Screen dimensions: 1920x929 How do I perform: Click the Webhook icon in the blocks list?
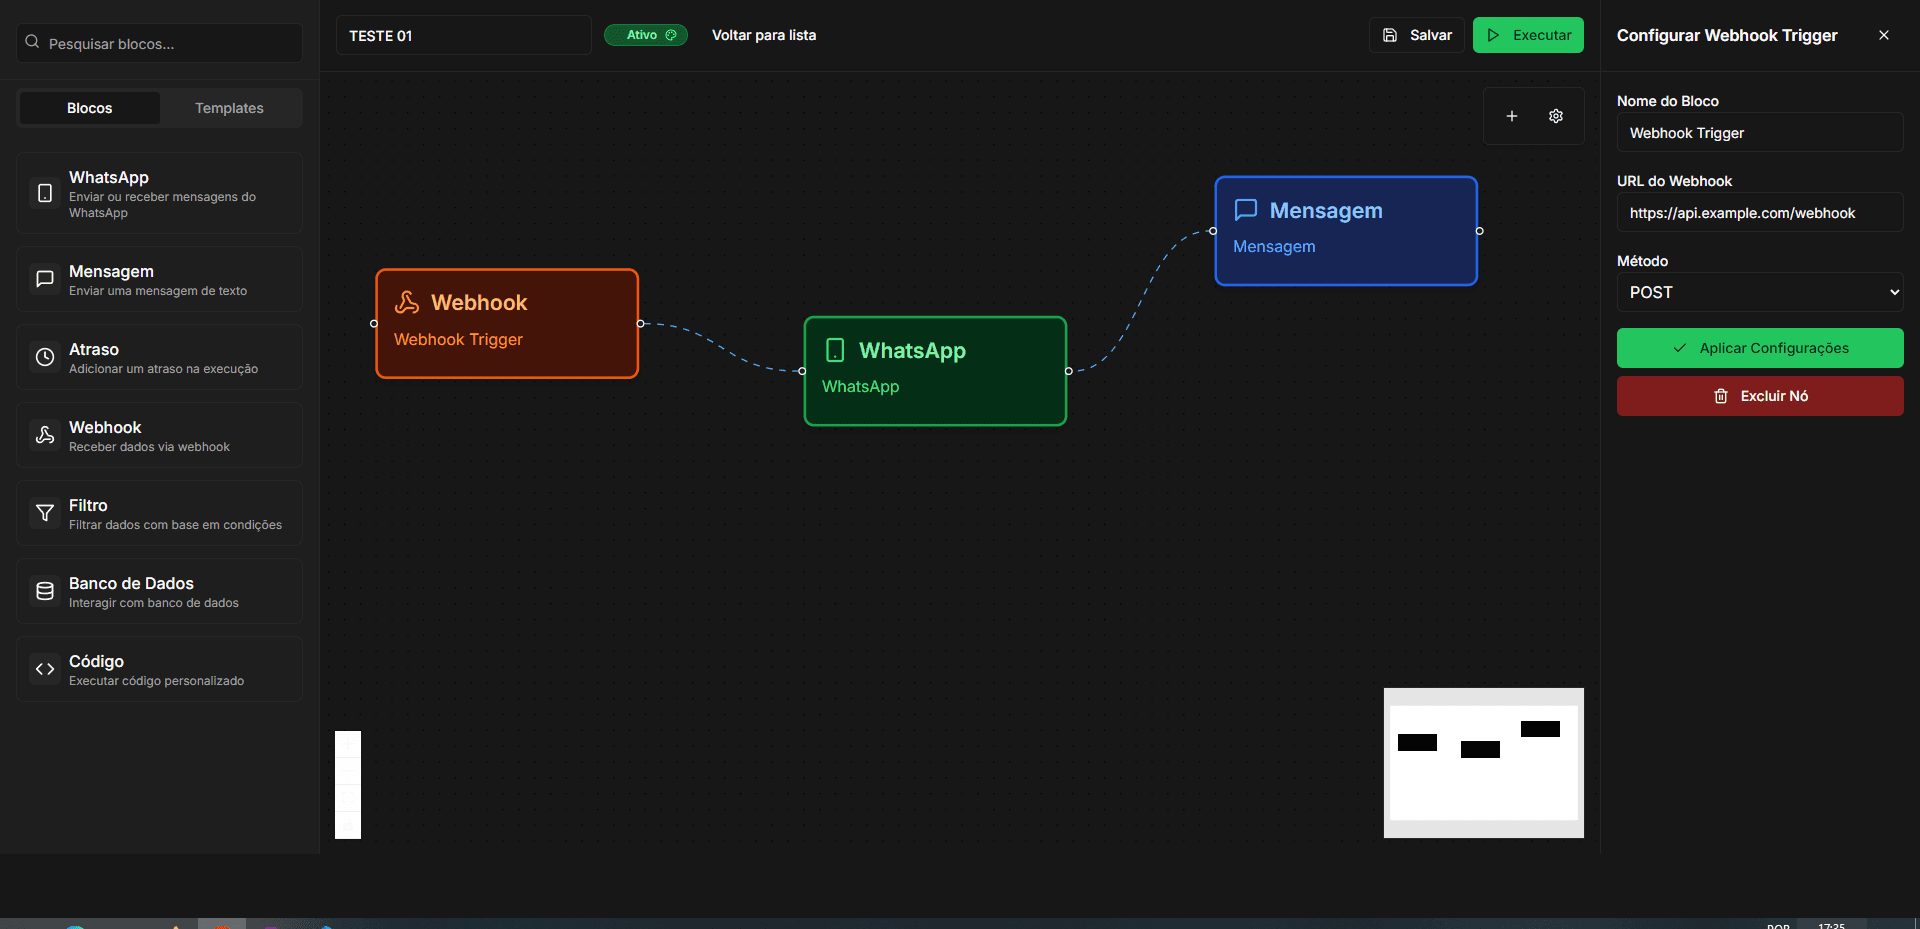point(45,435)
